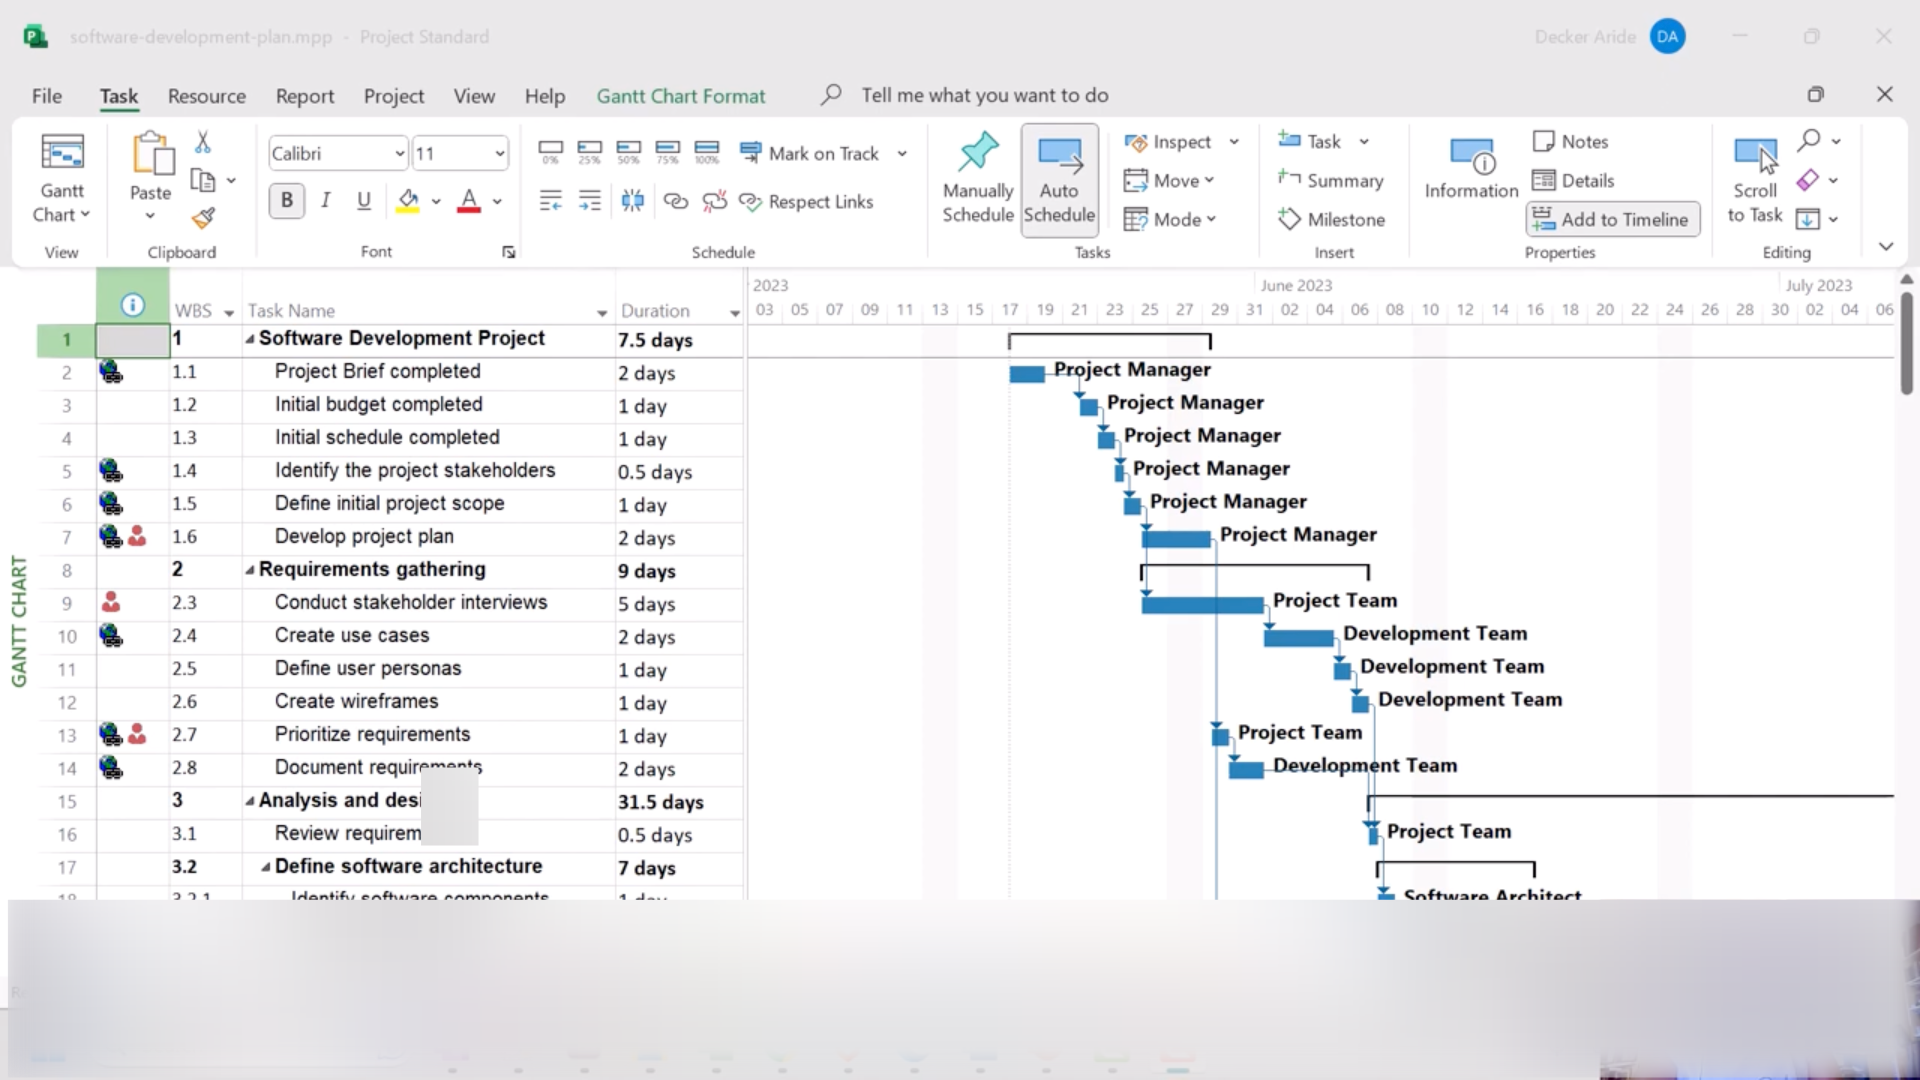Collapse Requirements gathering summary task
Image resolution: width=1920 pixels, height=1080 pixels.
click(x=250, y=570)
